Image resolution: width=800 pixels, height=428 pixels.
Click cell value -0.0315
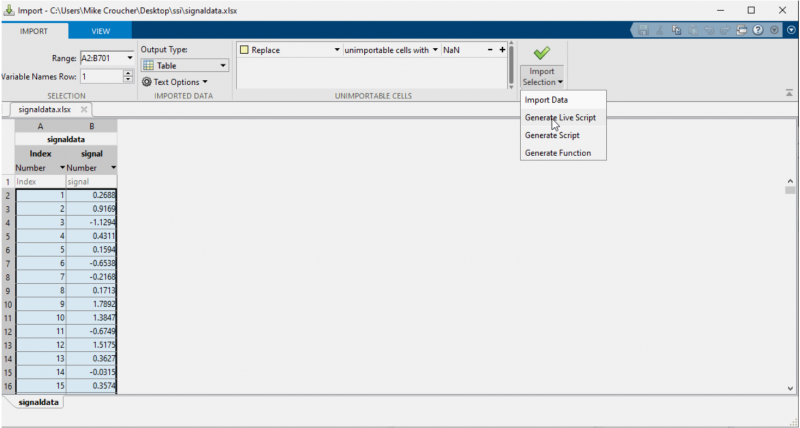point(92,372)
